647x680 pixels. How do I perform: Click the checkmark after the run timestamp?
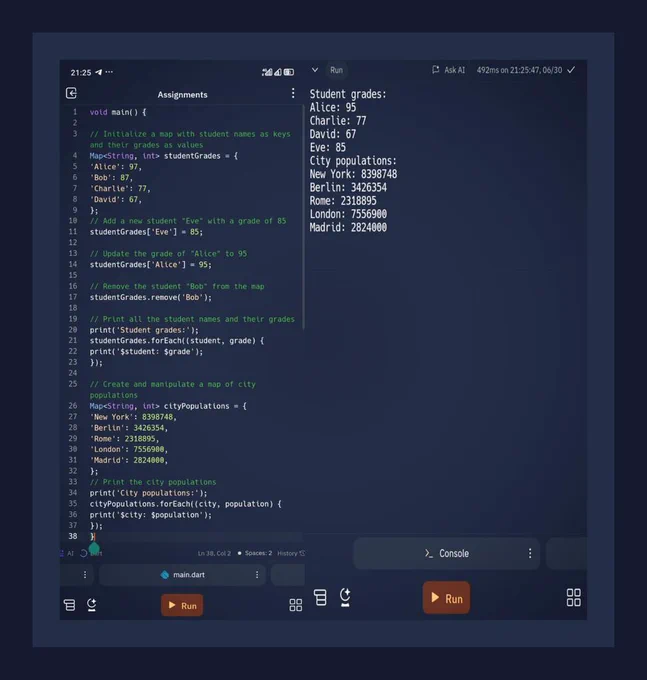(x=572, y=70)
